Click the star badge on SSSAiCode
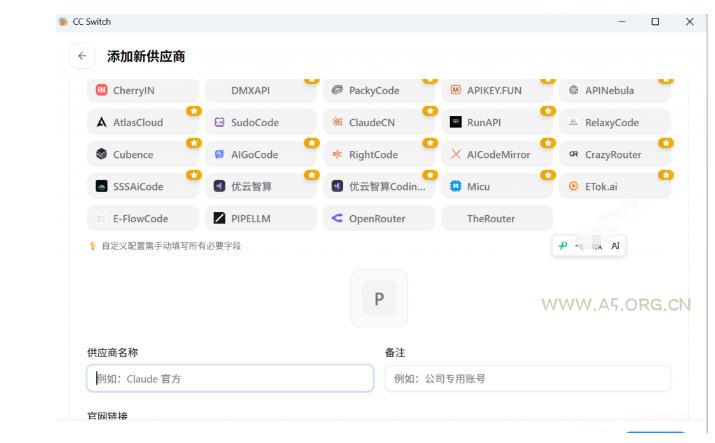Viewport: 715px width, 443px height. click(x=194, y=175)
